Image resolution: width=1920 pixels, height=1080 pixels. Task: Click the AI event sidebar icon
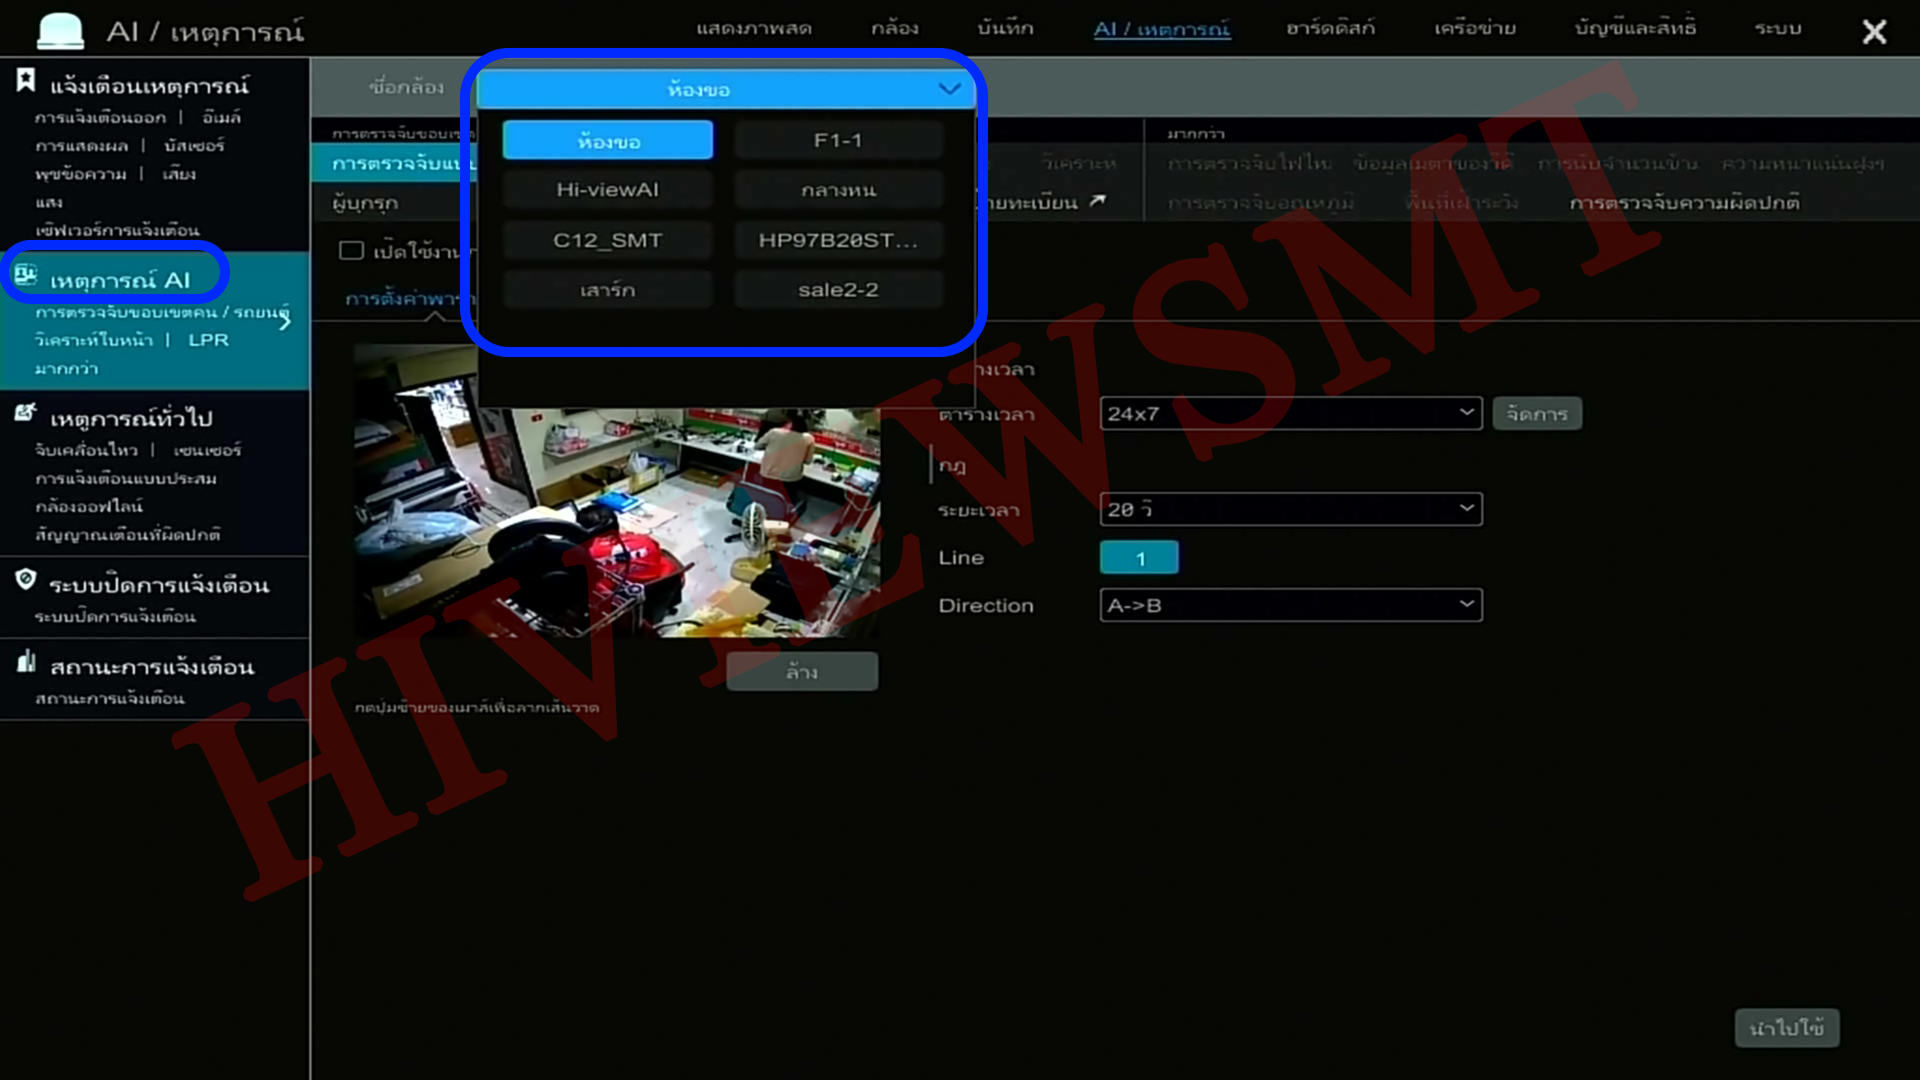pos(26,275)
